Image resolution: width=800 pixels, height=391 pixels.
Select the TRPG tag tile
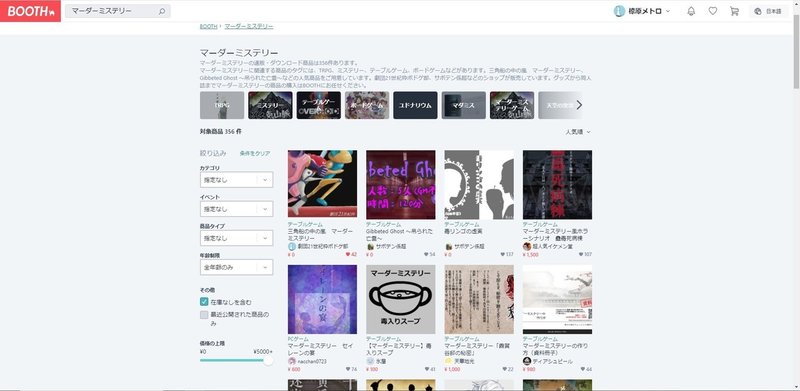pyautogui.click(x=222, y=105)
